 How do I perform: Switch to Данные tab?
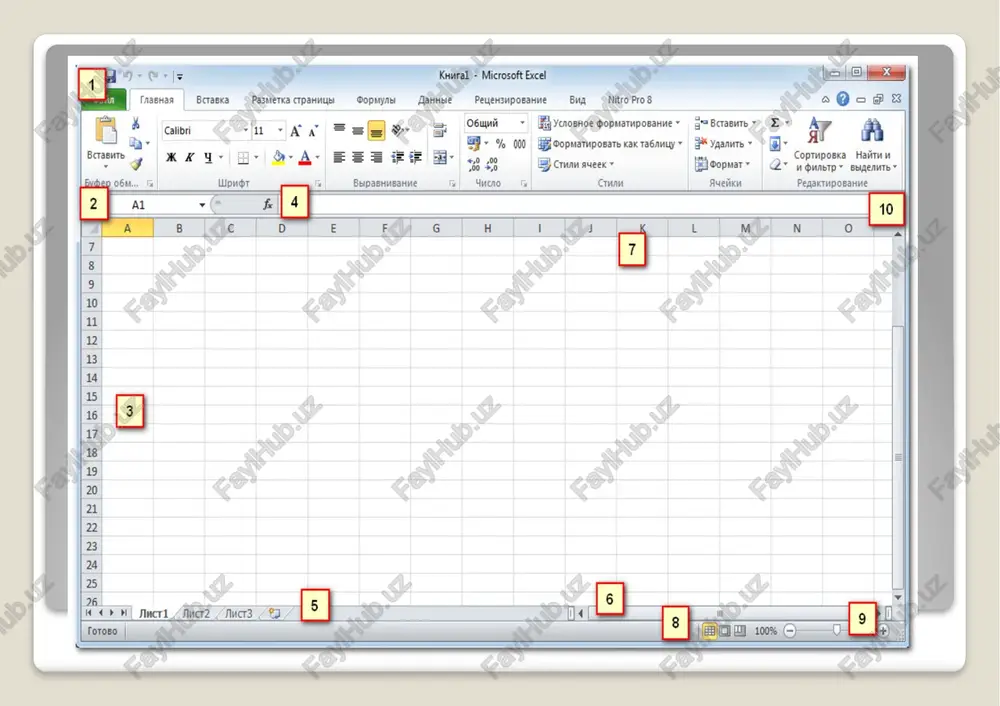[435, 99]
